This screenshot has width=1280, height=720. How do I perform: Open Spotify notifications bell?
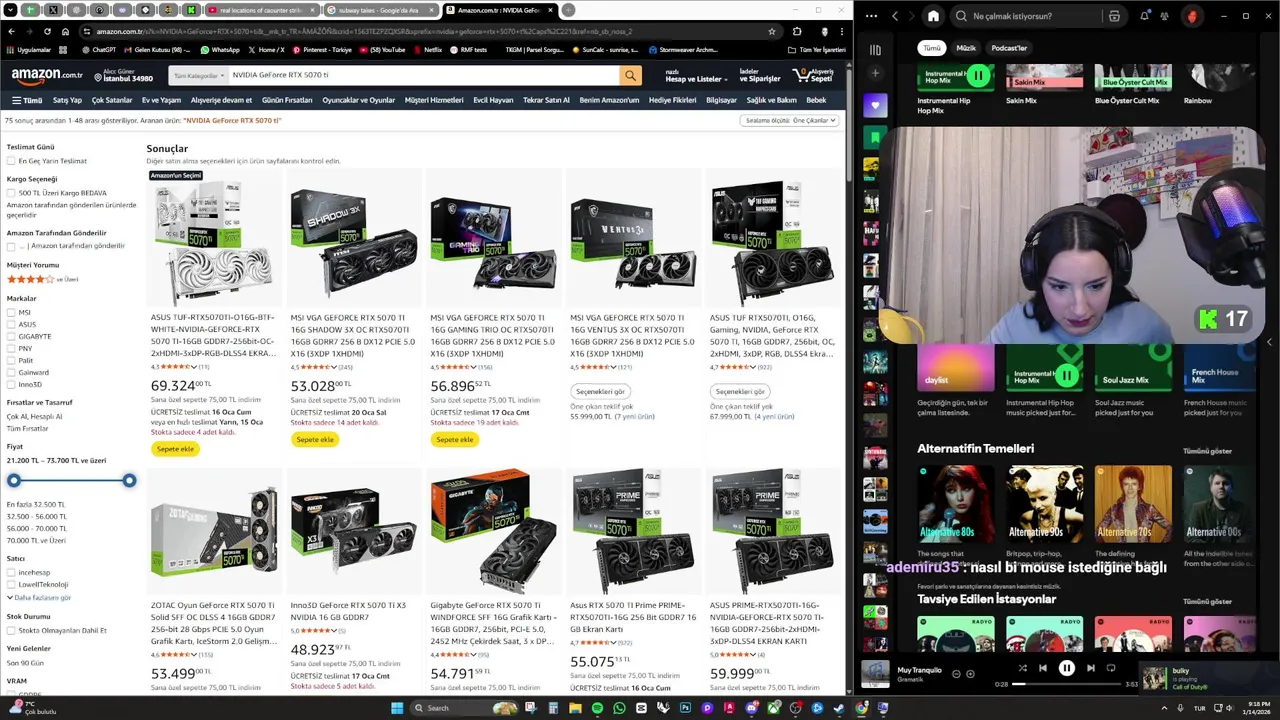1144,16
